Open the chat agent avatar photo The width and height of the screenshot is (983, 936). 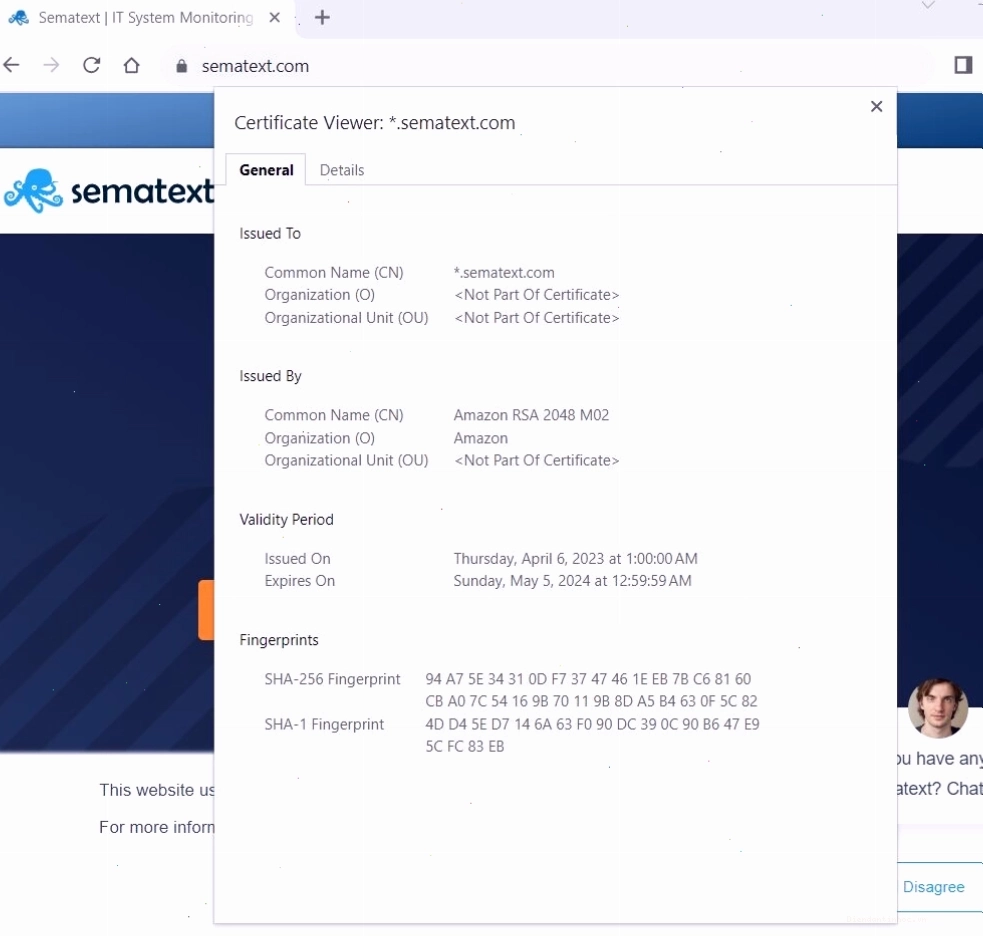[938, 708]
